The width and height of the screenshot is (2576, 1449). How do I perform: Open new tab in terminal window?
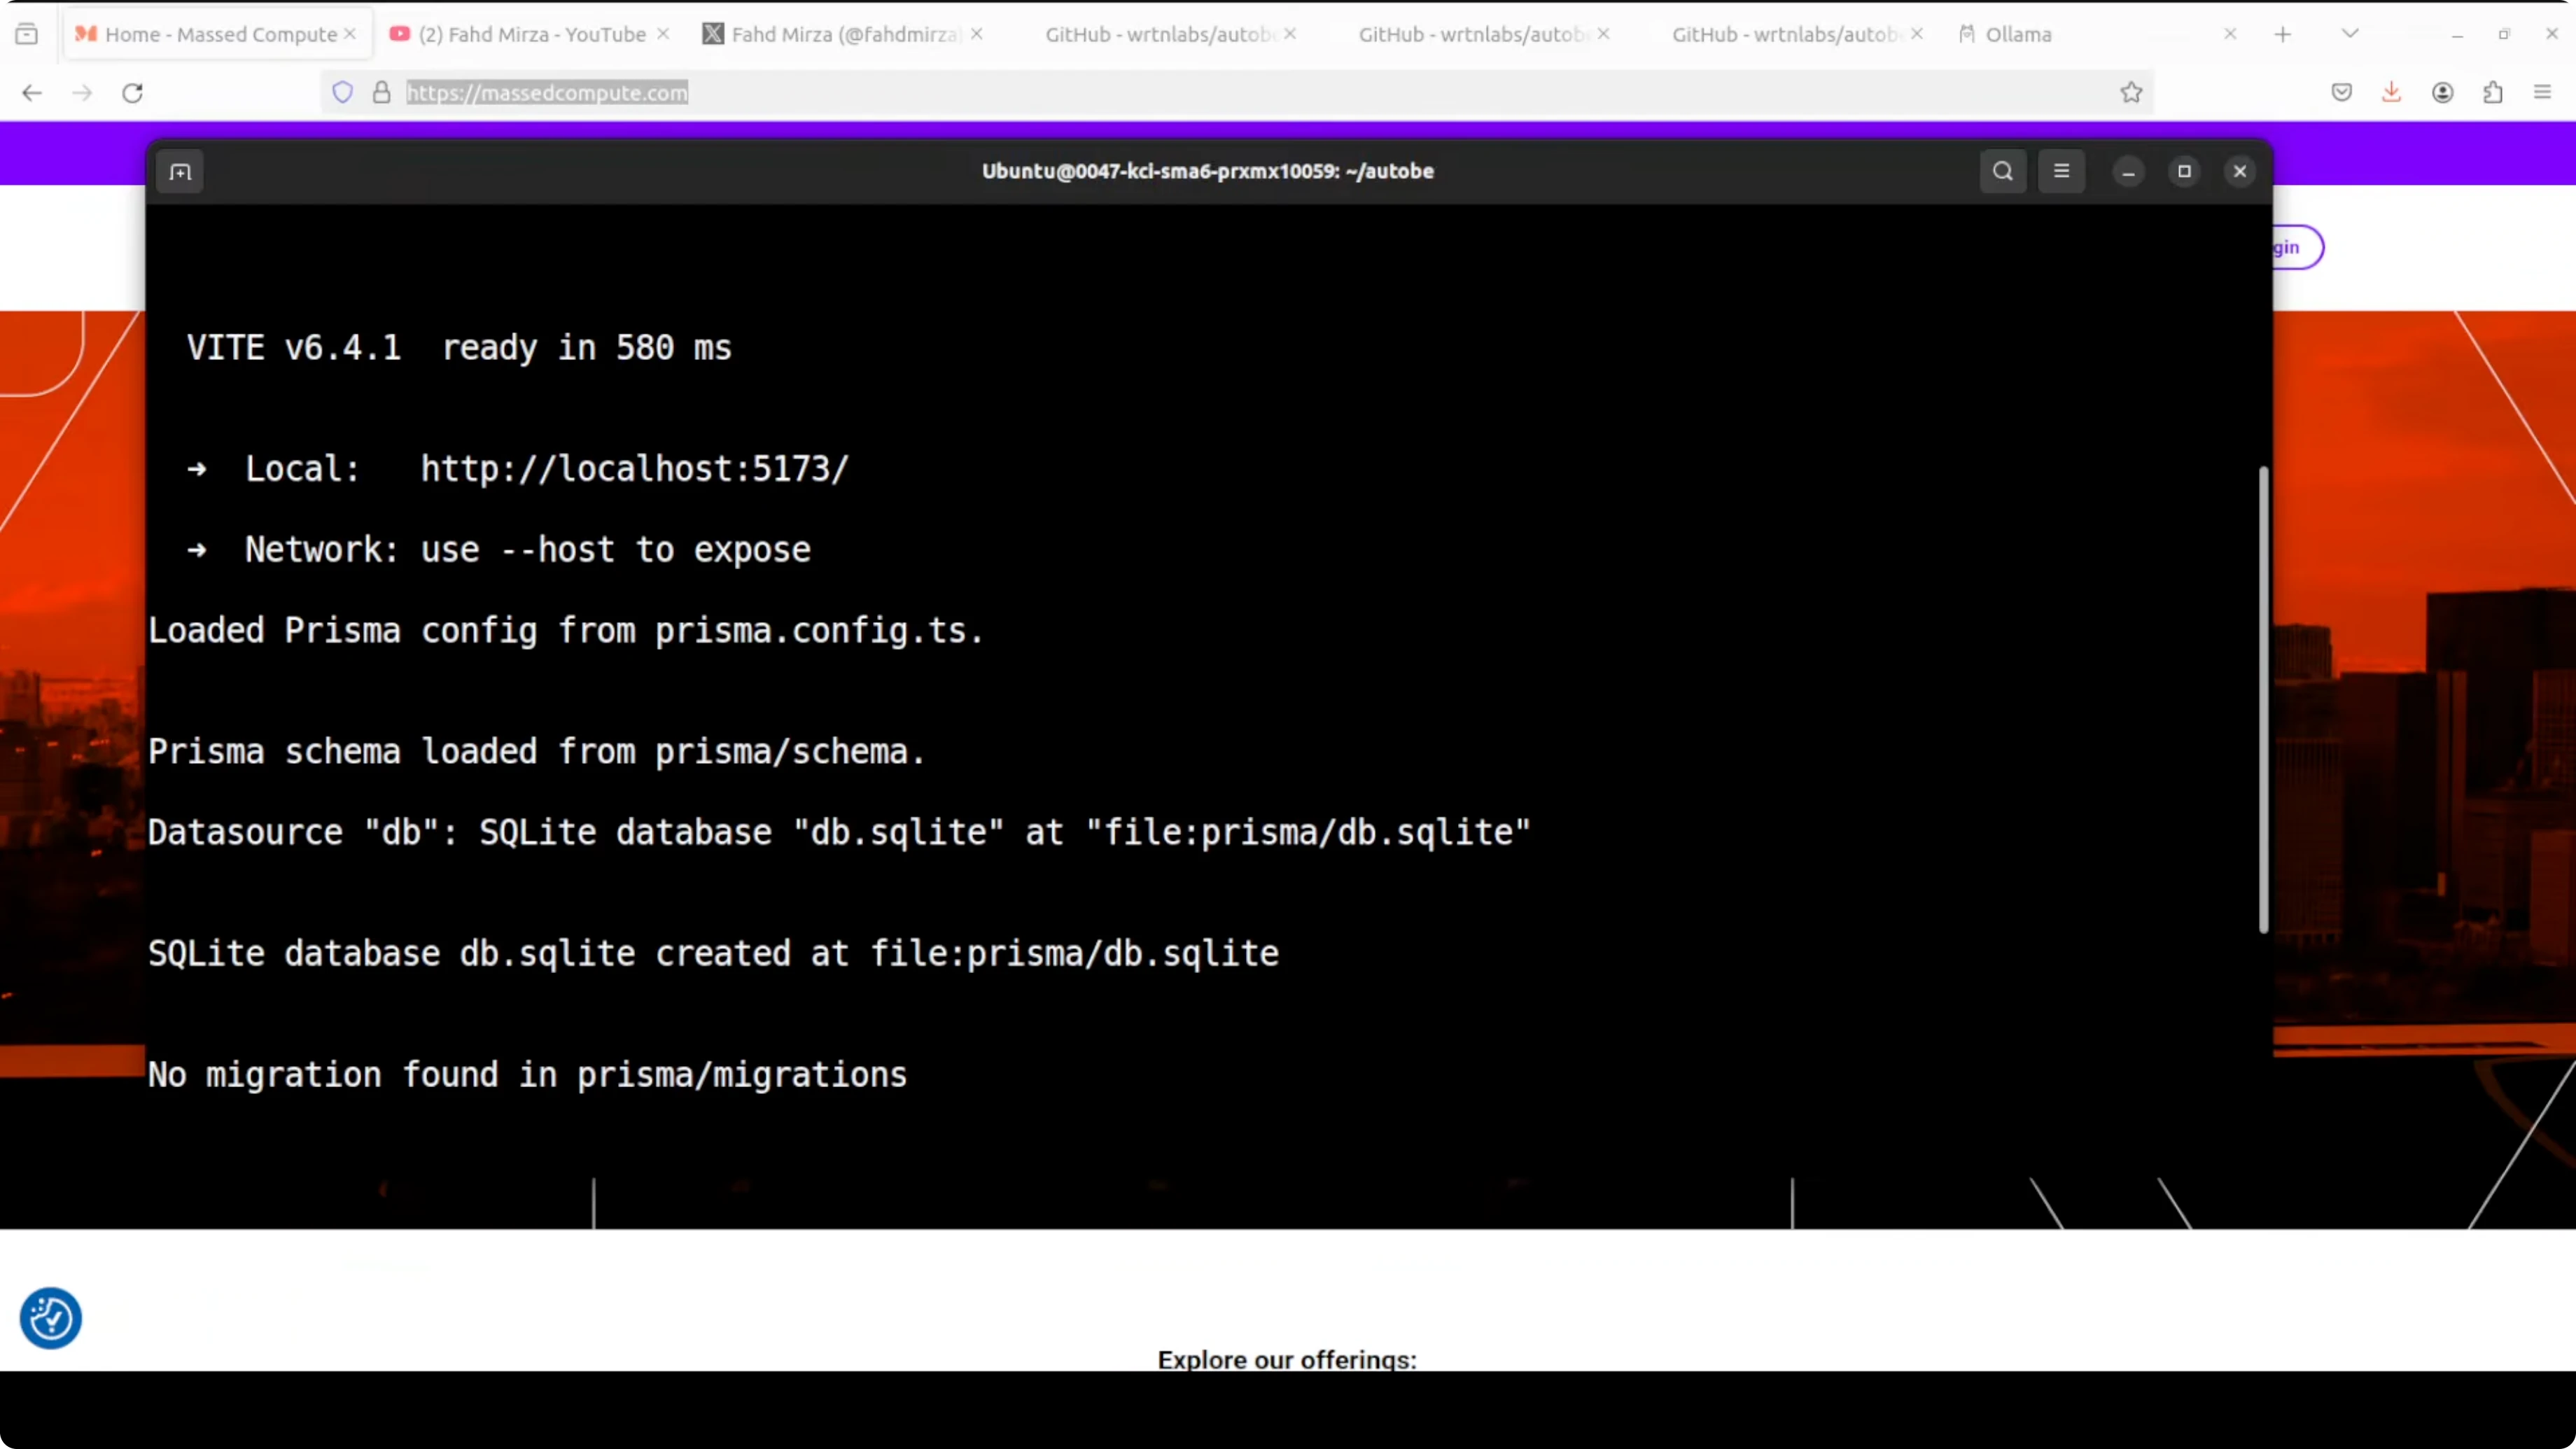pyautogui.click(x=180, y=172)
